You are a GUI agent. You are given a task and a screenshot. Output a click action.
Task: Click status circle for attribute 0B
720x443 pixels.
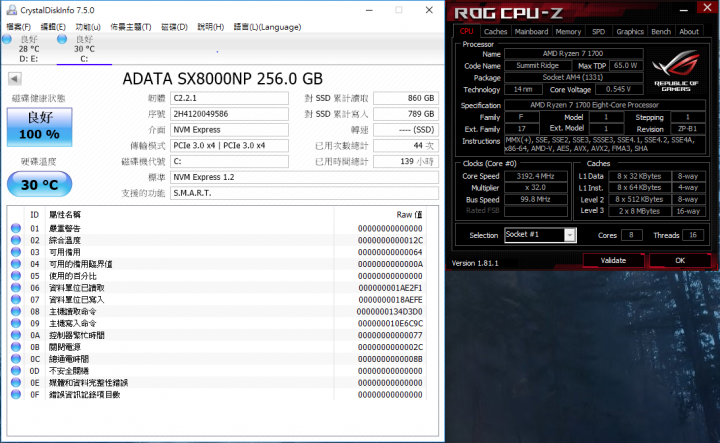pyautogui.click(x=16, y=347)
